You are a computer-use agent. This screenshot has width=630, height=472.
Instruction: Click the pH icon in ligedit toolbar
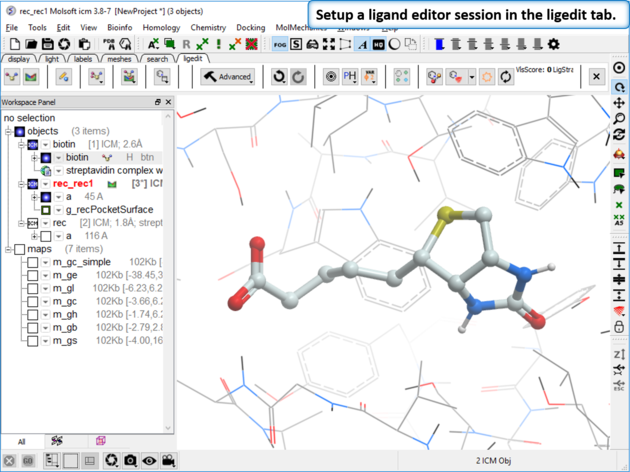click(x=351, y=77)
